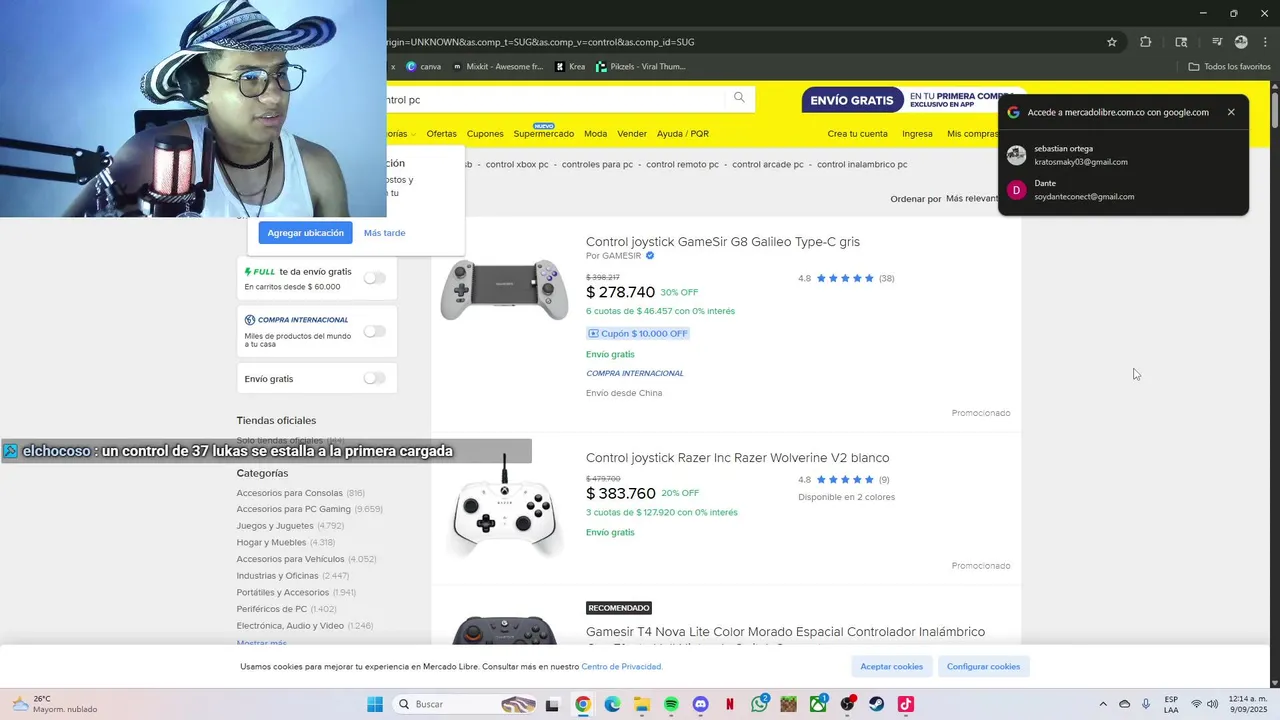Open the Ordenar por Más relevantes dropdown
Screen dimensions: 1280x720
pyautogui.click(x=973, y=199)
